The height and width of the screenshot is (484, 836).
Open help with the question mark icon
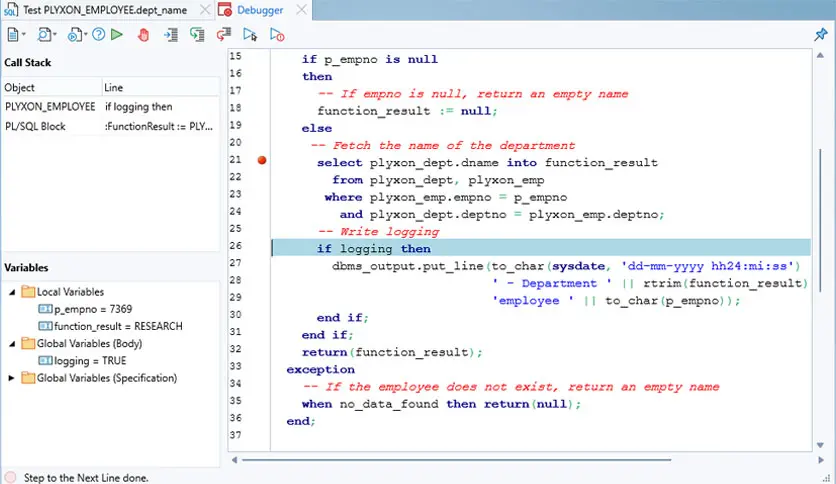click(99, 35)
